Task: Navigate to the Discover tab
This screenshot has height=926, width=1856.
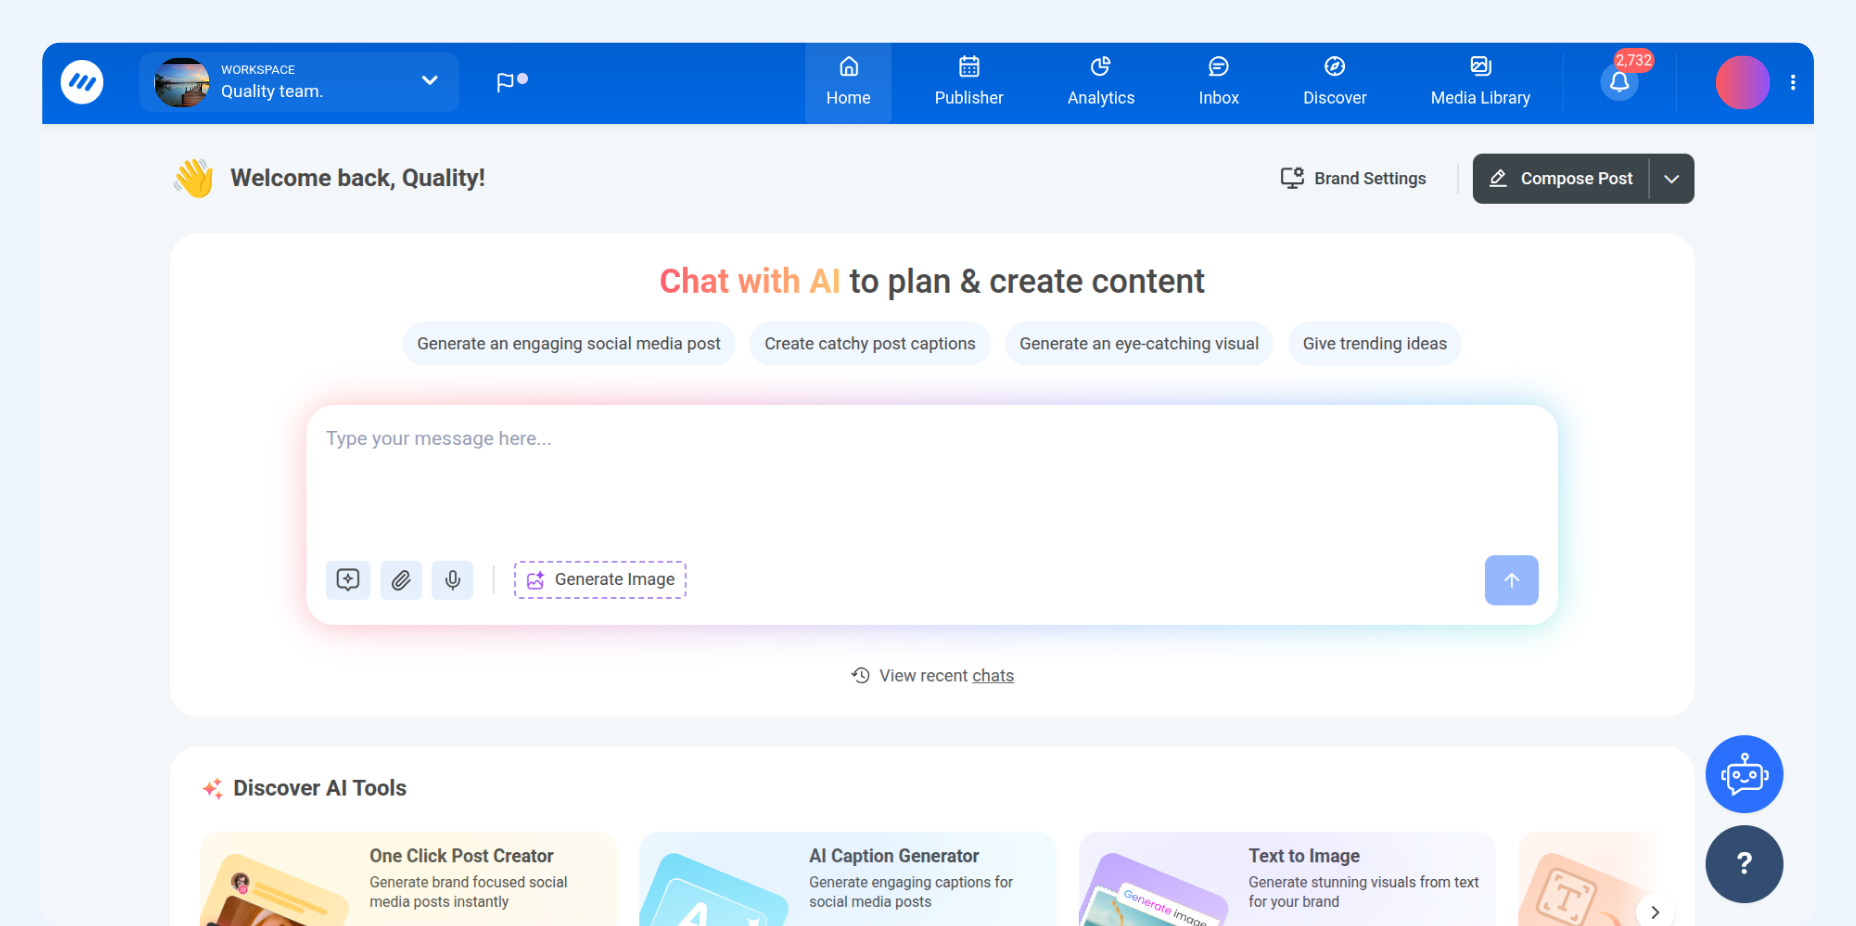Action: pos(1335,82)
